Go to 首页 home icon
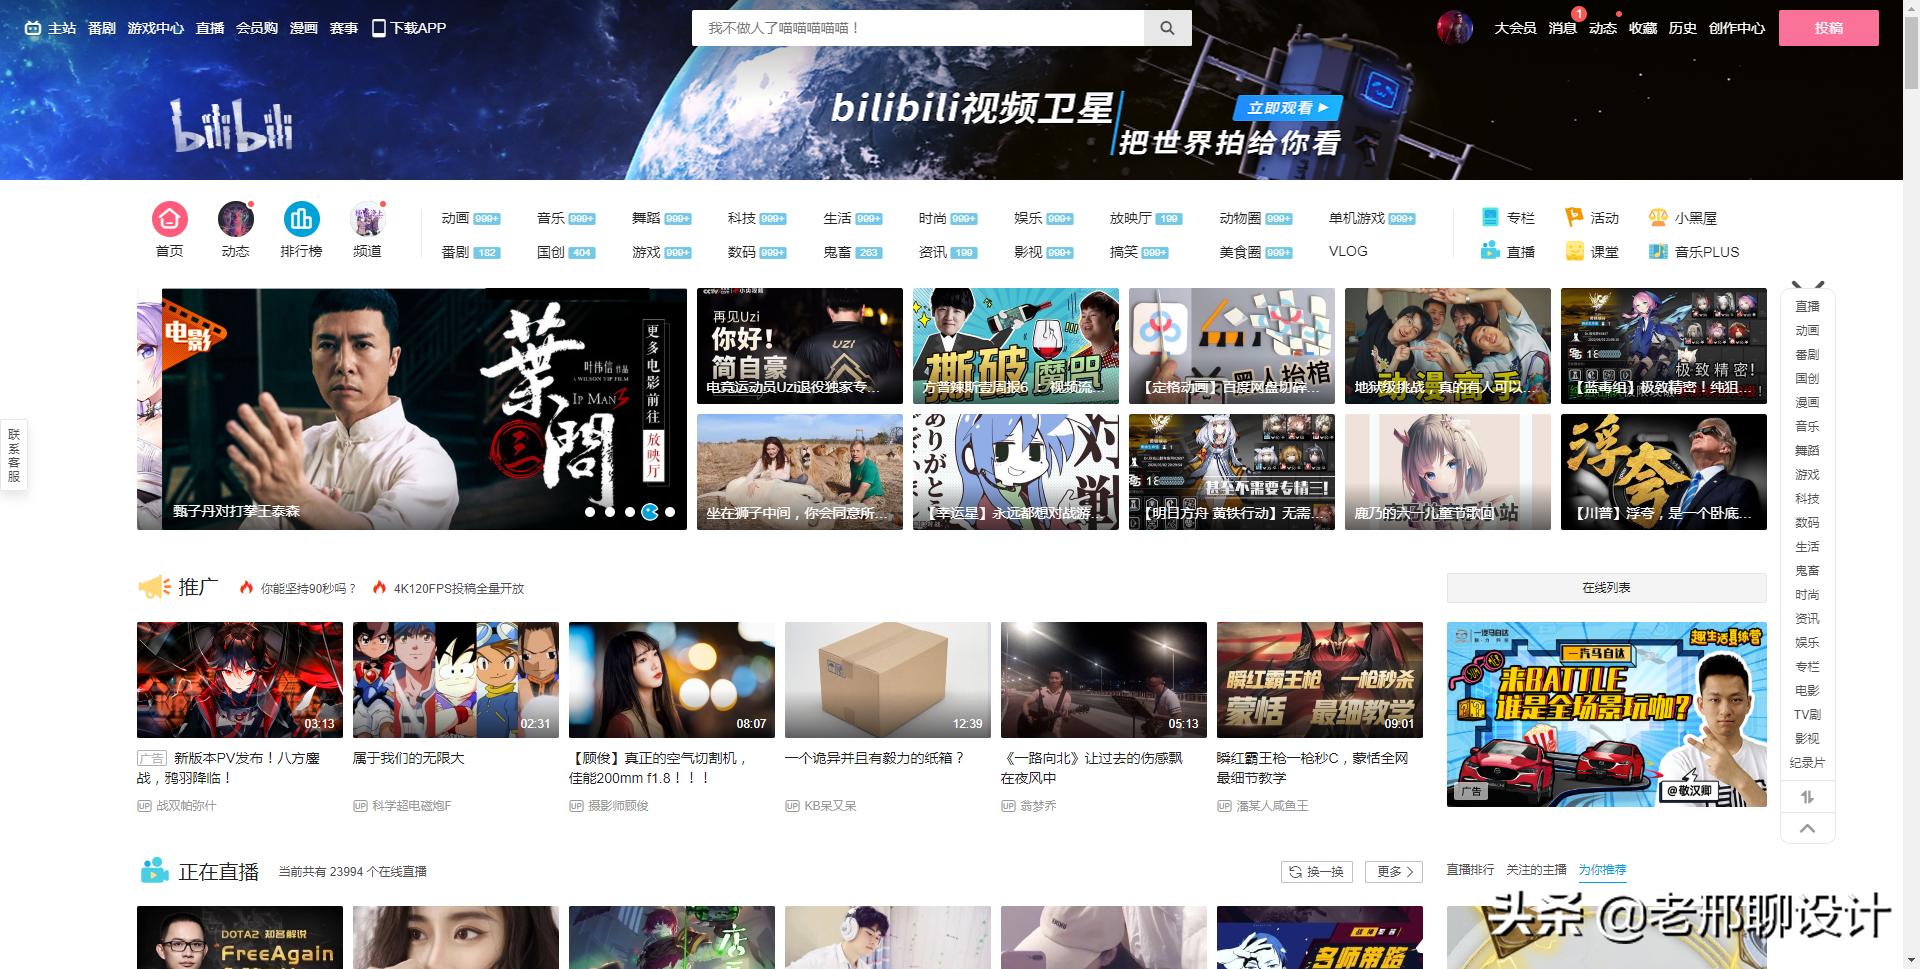 pos(170,219)
